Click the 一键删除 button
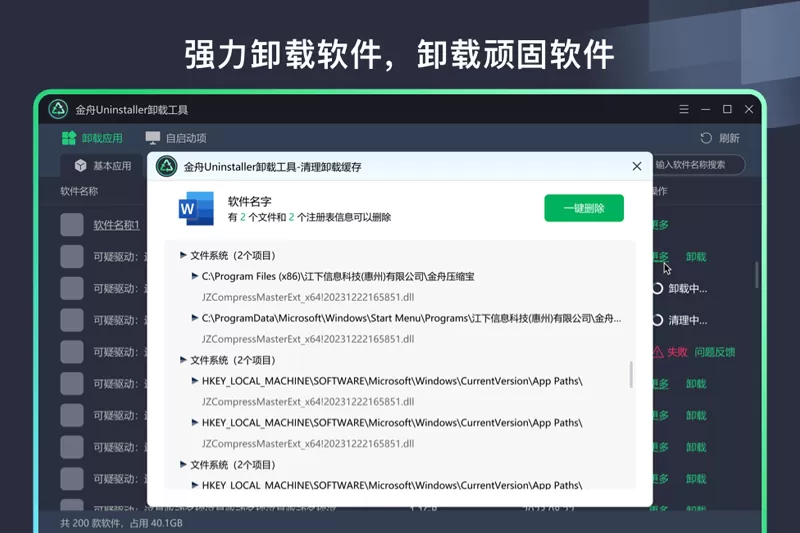 [584, 208]
